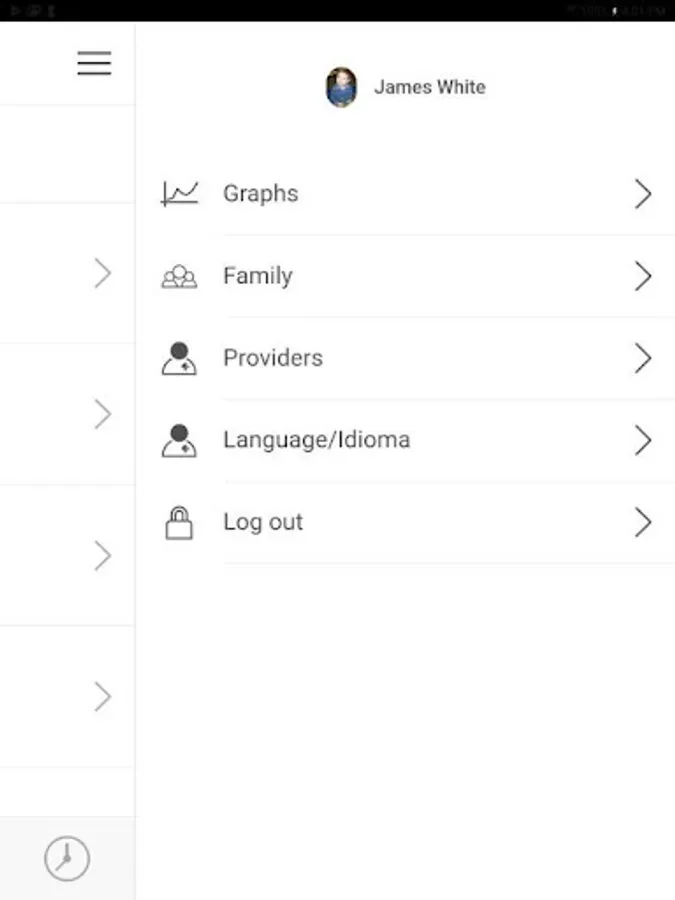Tap the Language/Idioma person icon

(x=179, y=440)
